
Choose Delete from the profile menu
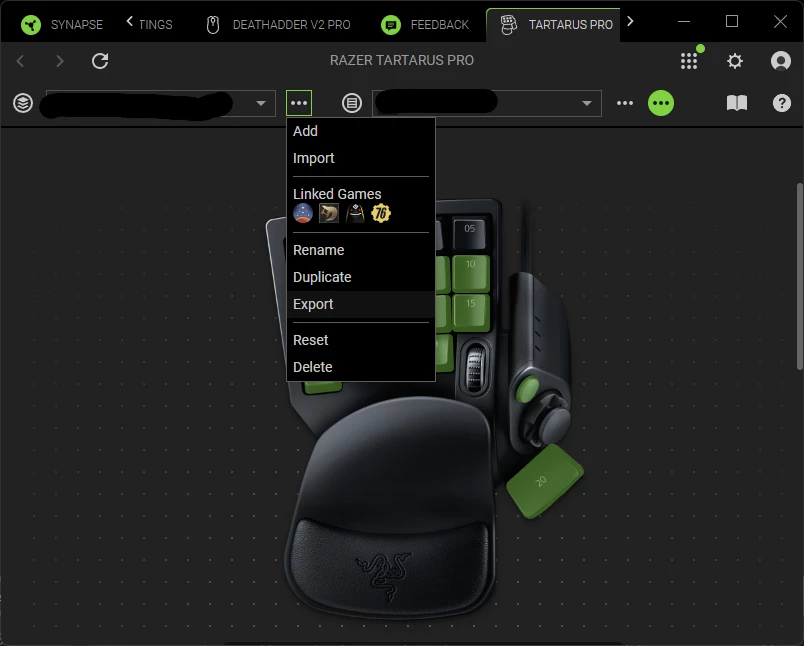[x=360, y=367]
